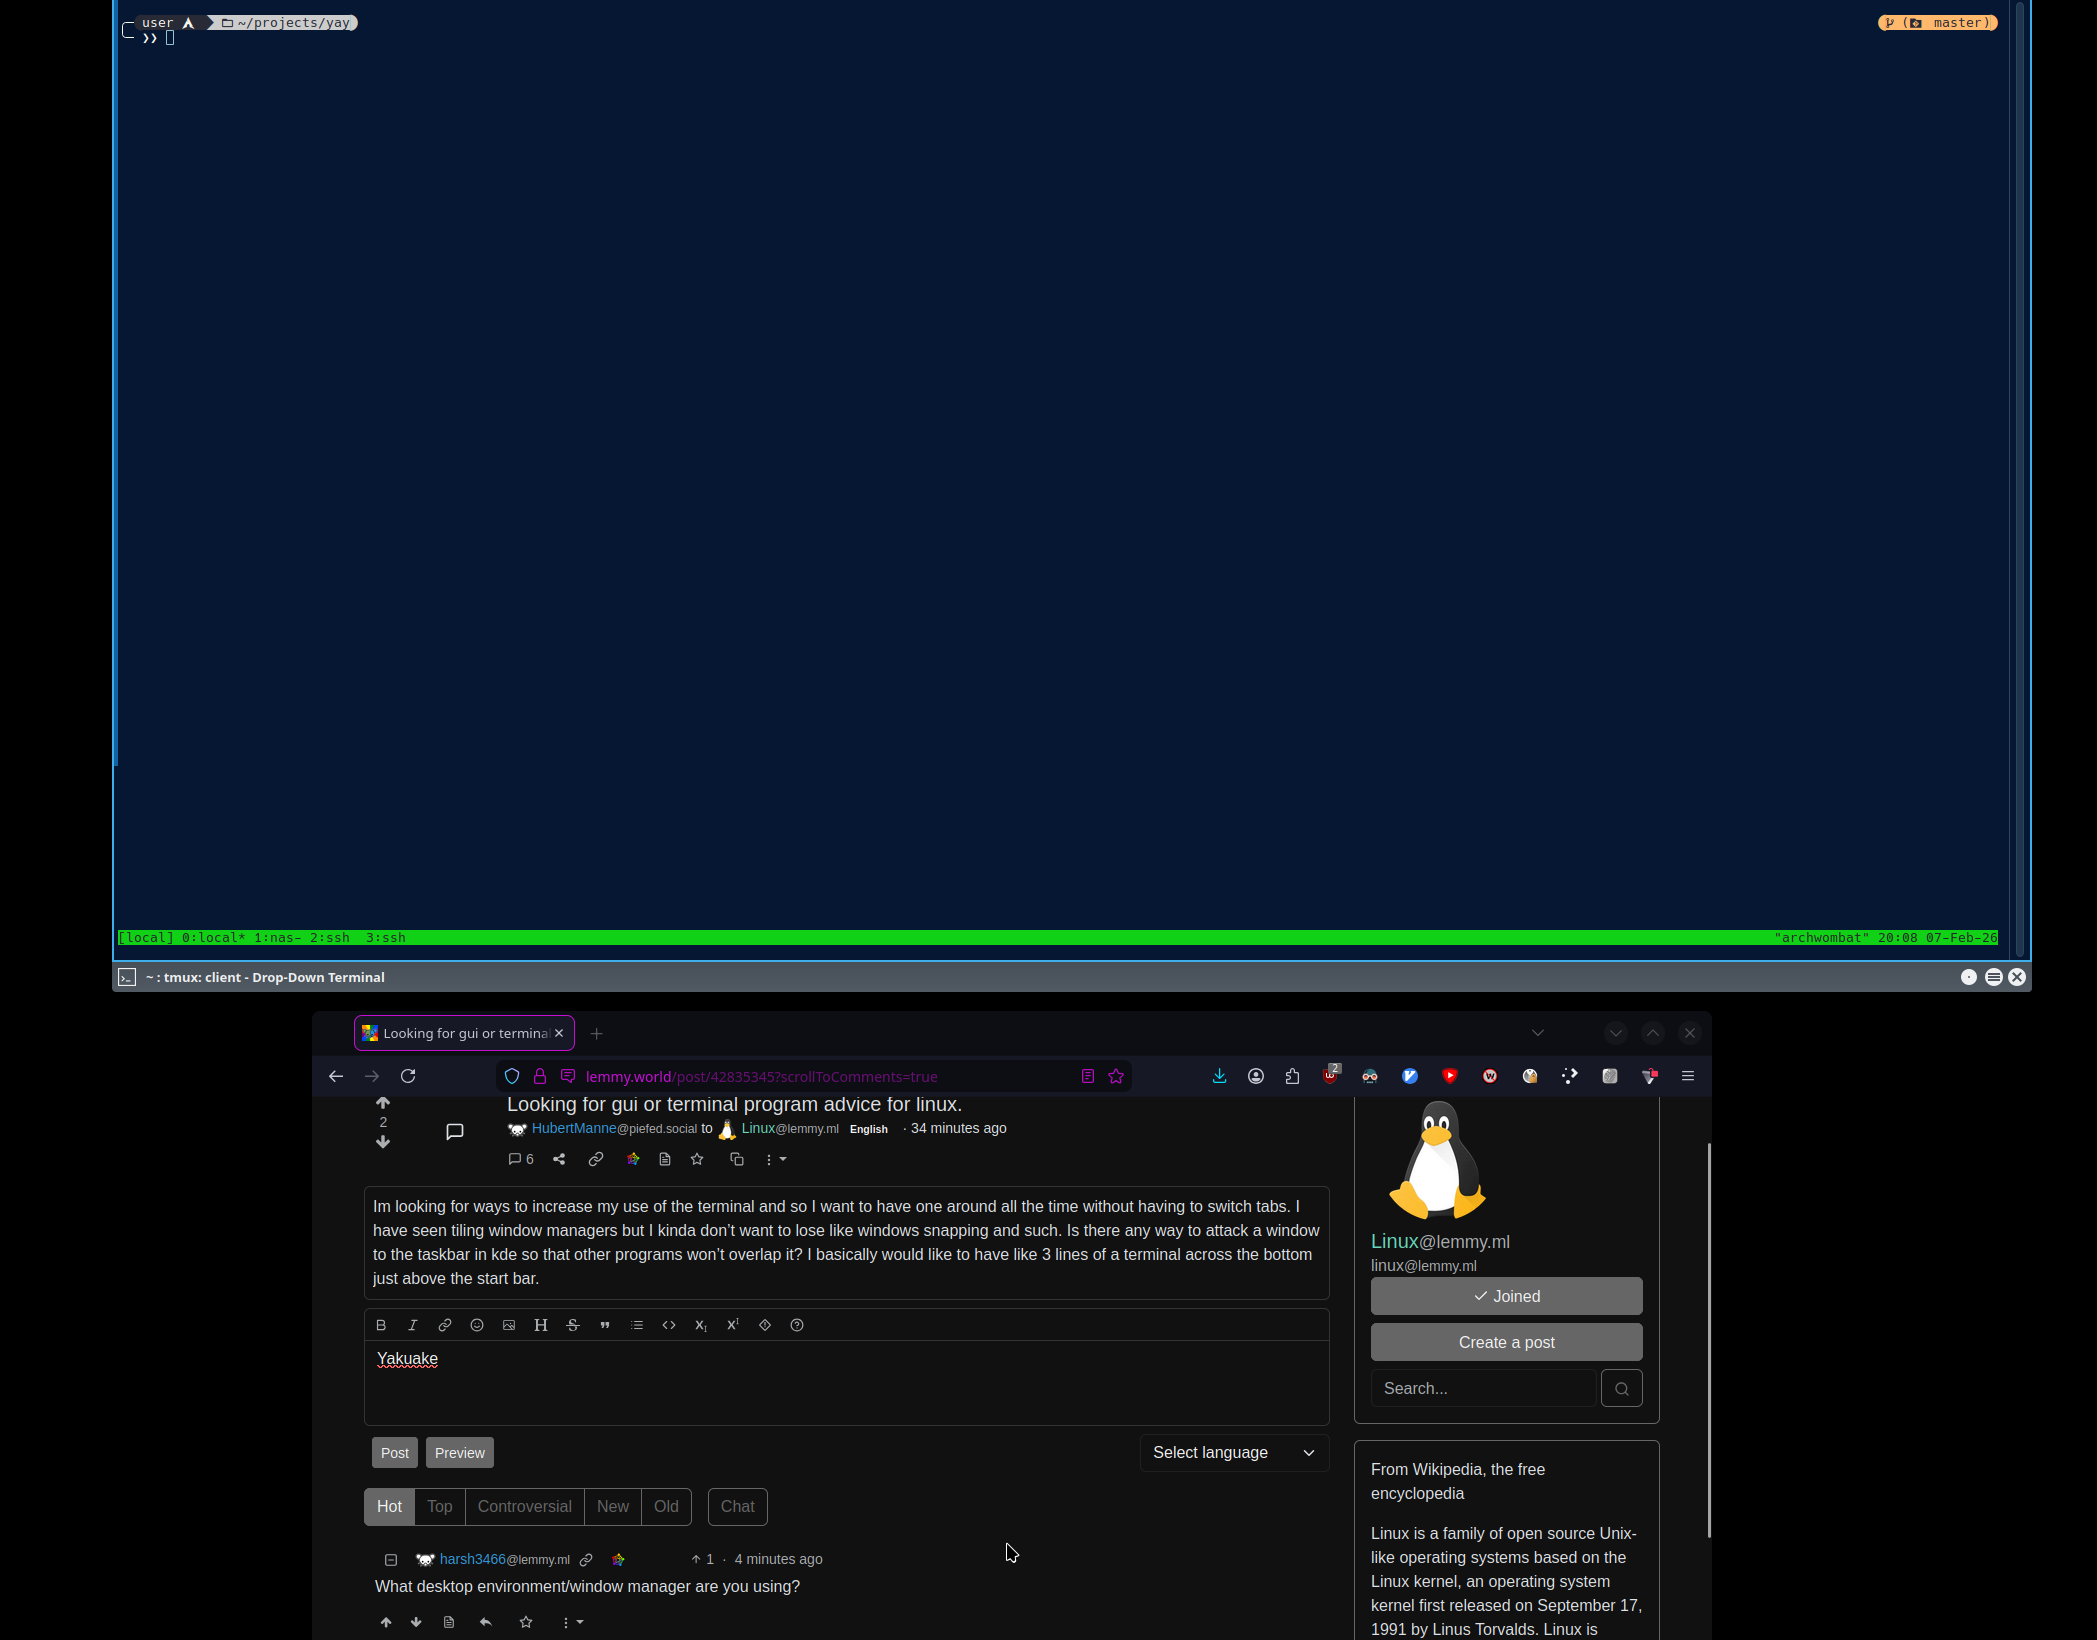Image resolution: width=2097 pixels, height=1640 pixels.
Task: Toggle reader view in the address bar
Action: [x=1088, y=1076]
